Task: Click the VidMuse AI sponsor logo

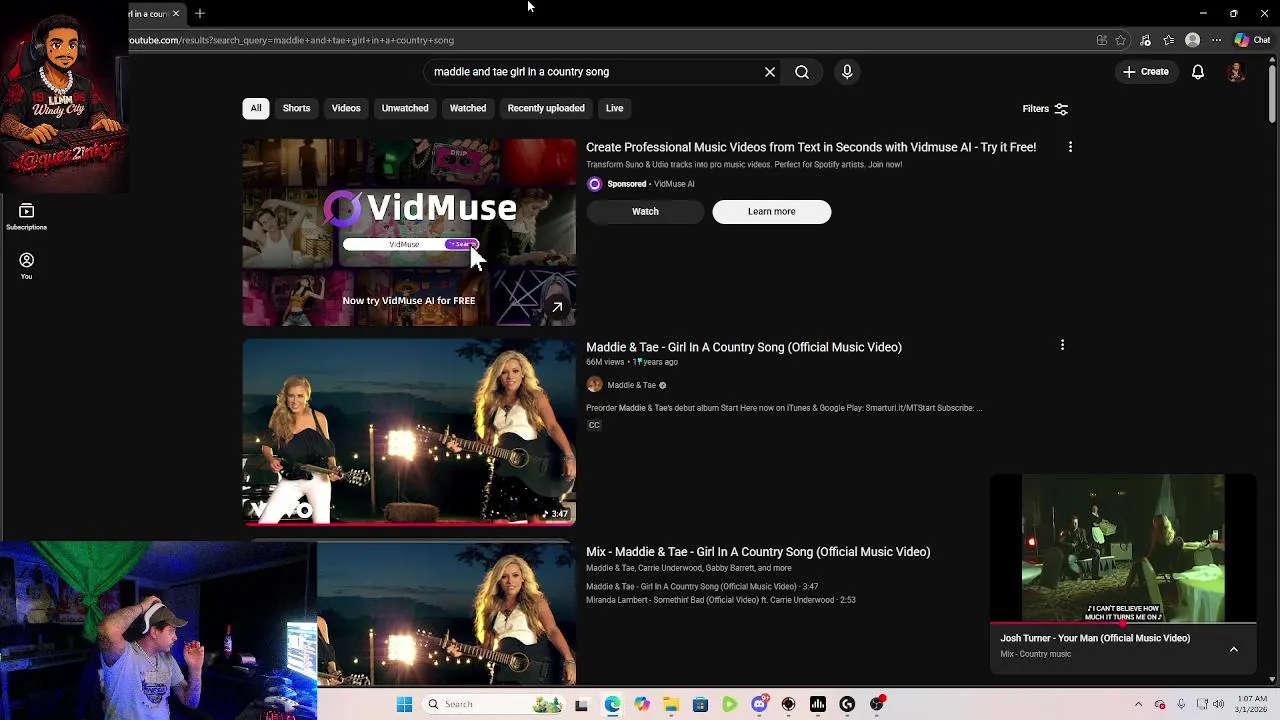Action: click(x=594, y=184)
